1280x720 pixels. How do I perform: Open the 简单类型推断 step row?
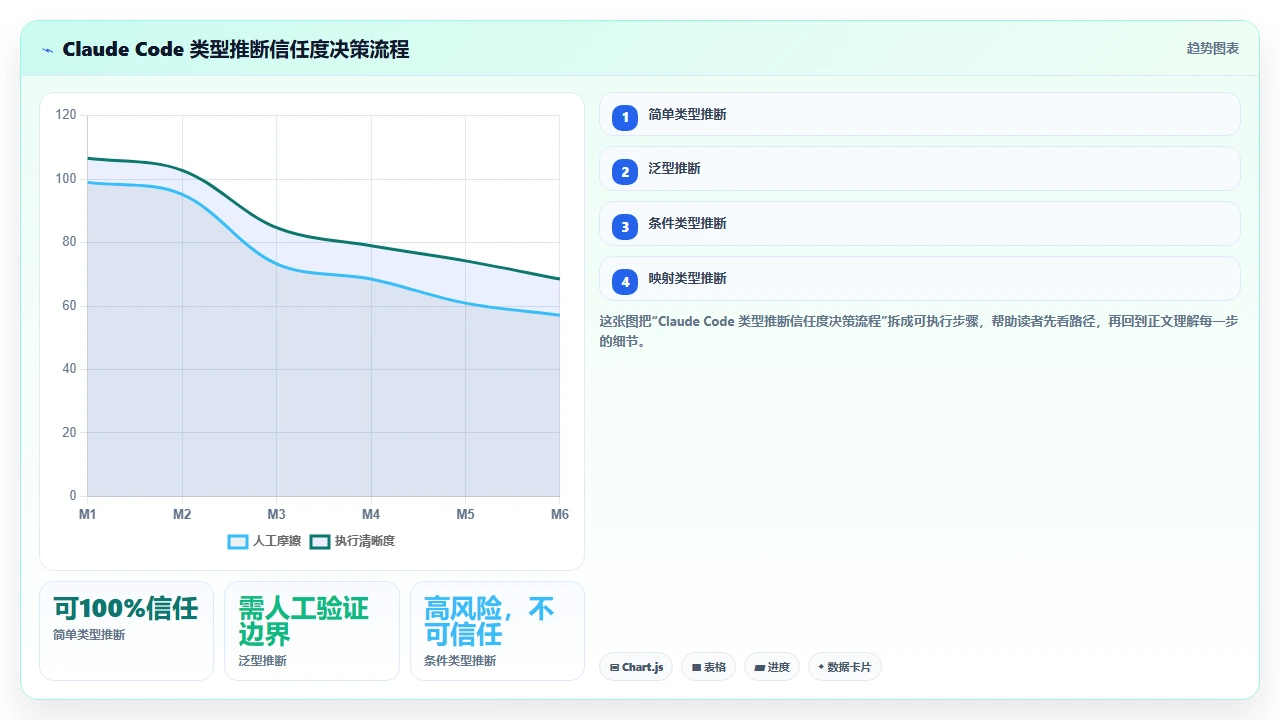pyautogui.click(x=919, y=114)
